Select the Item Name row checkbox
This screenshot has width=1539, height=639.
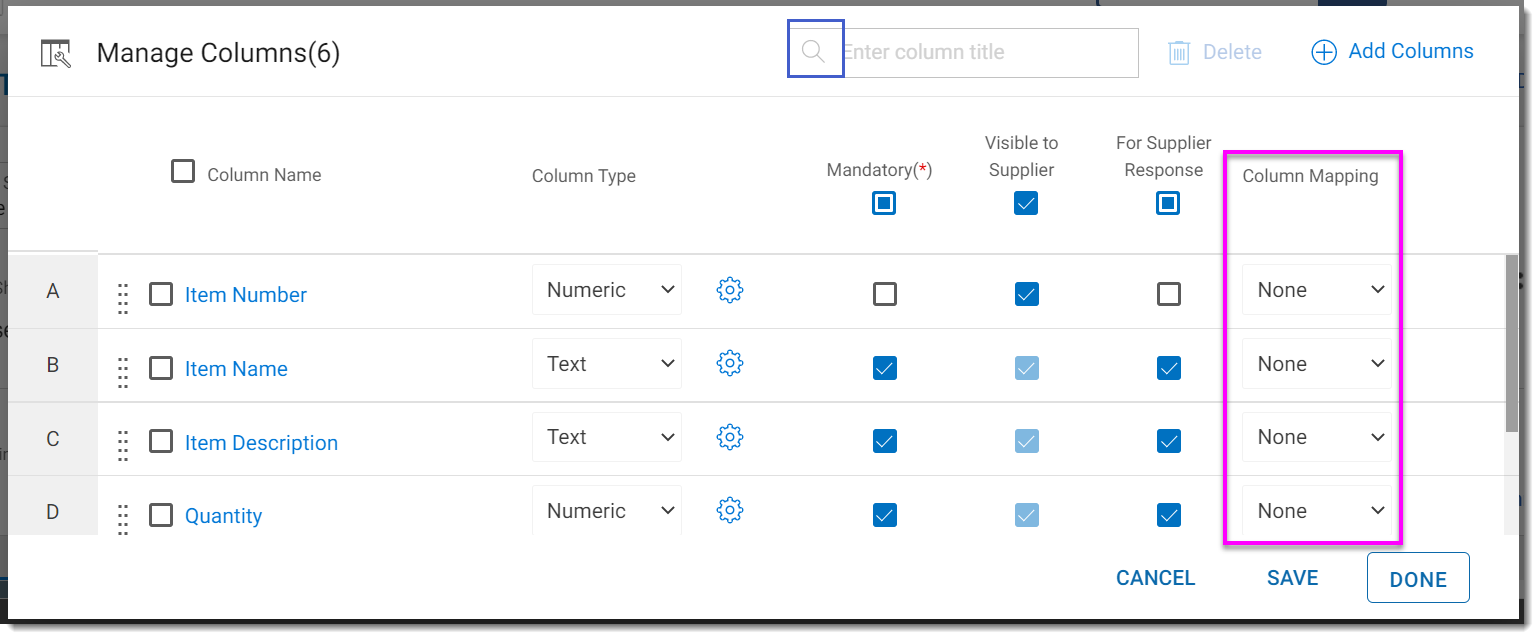click(161, 368)
